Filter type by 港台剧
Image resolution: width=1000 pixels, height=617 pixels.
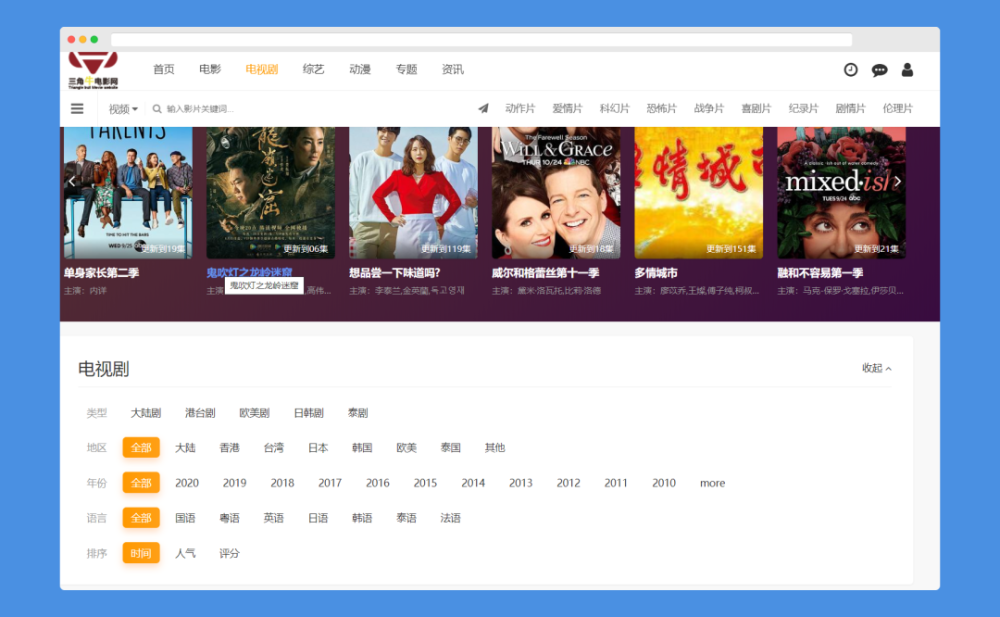pos(200,413)
